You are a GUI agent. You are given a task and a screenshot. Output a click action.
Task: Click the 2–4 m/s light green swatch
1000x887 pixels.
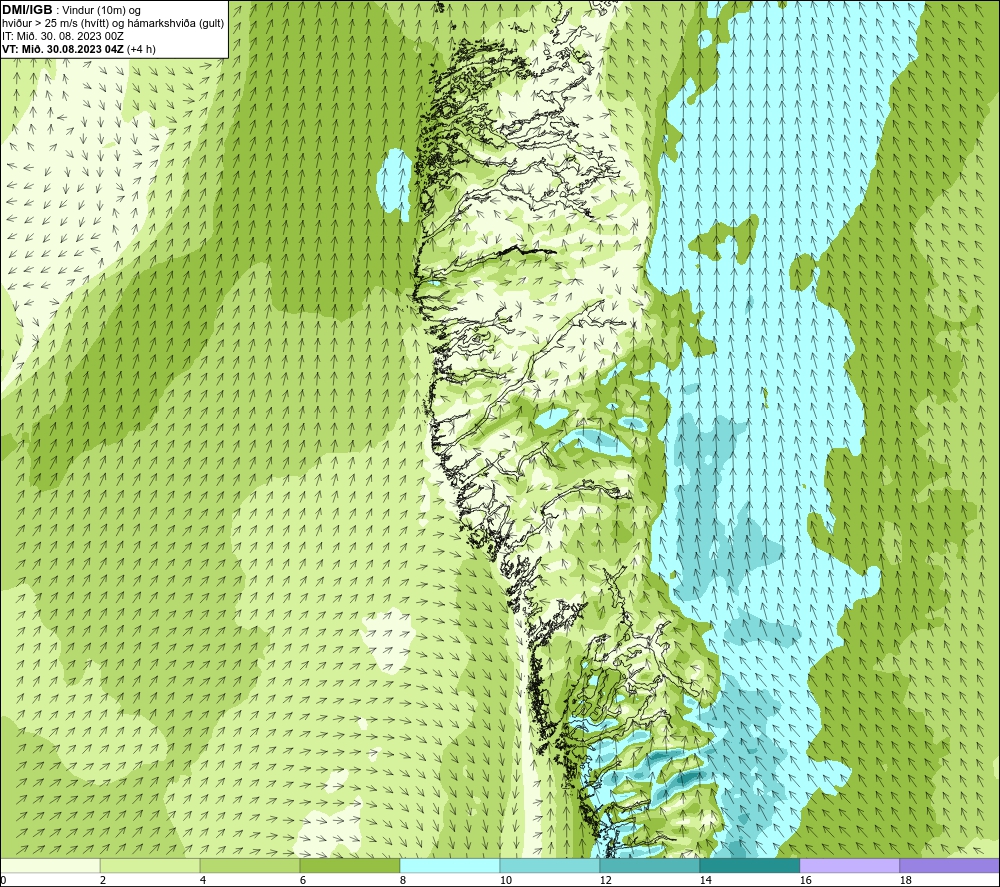click(150, 865)
